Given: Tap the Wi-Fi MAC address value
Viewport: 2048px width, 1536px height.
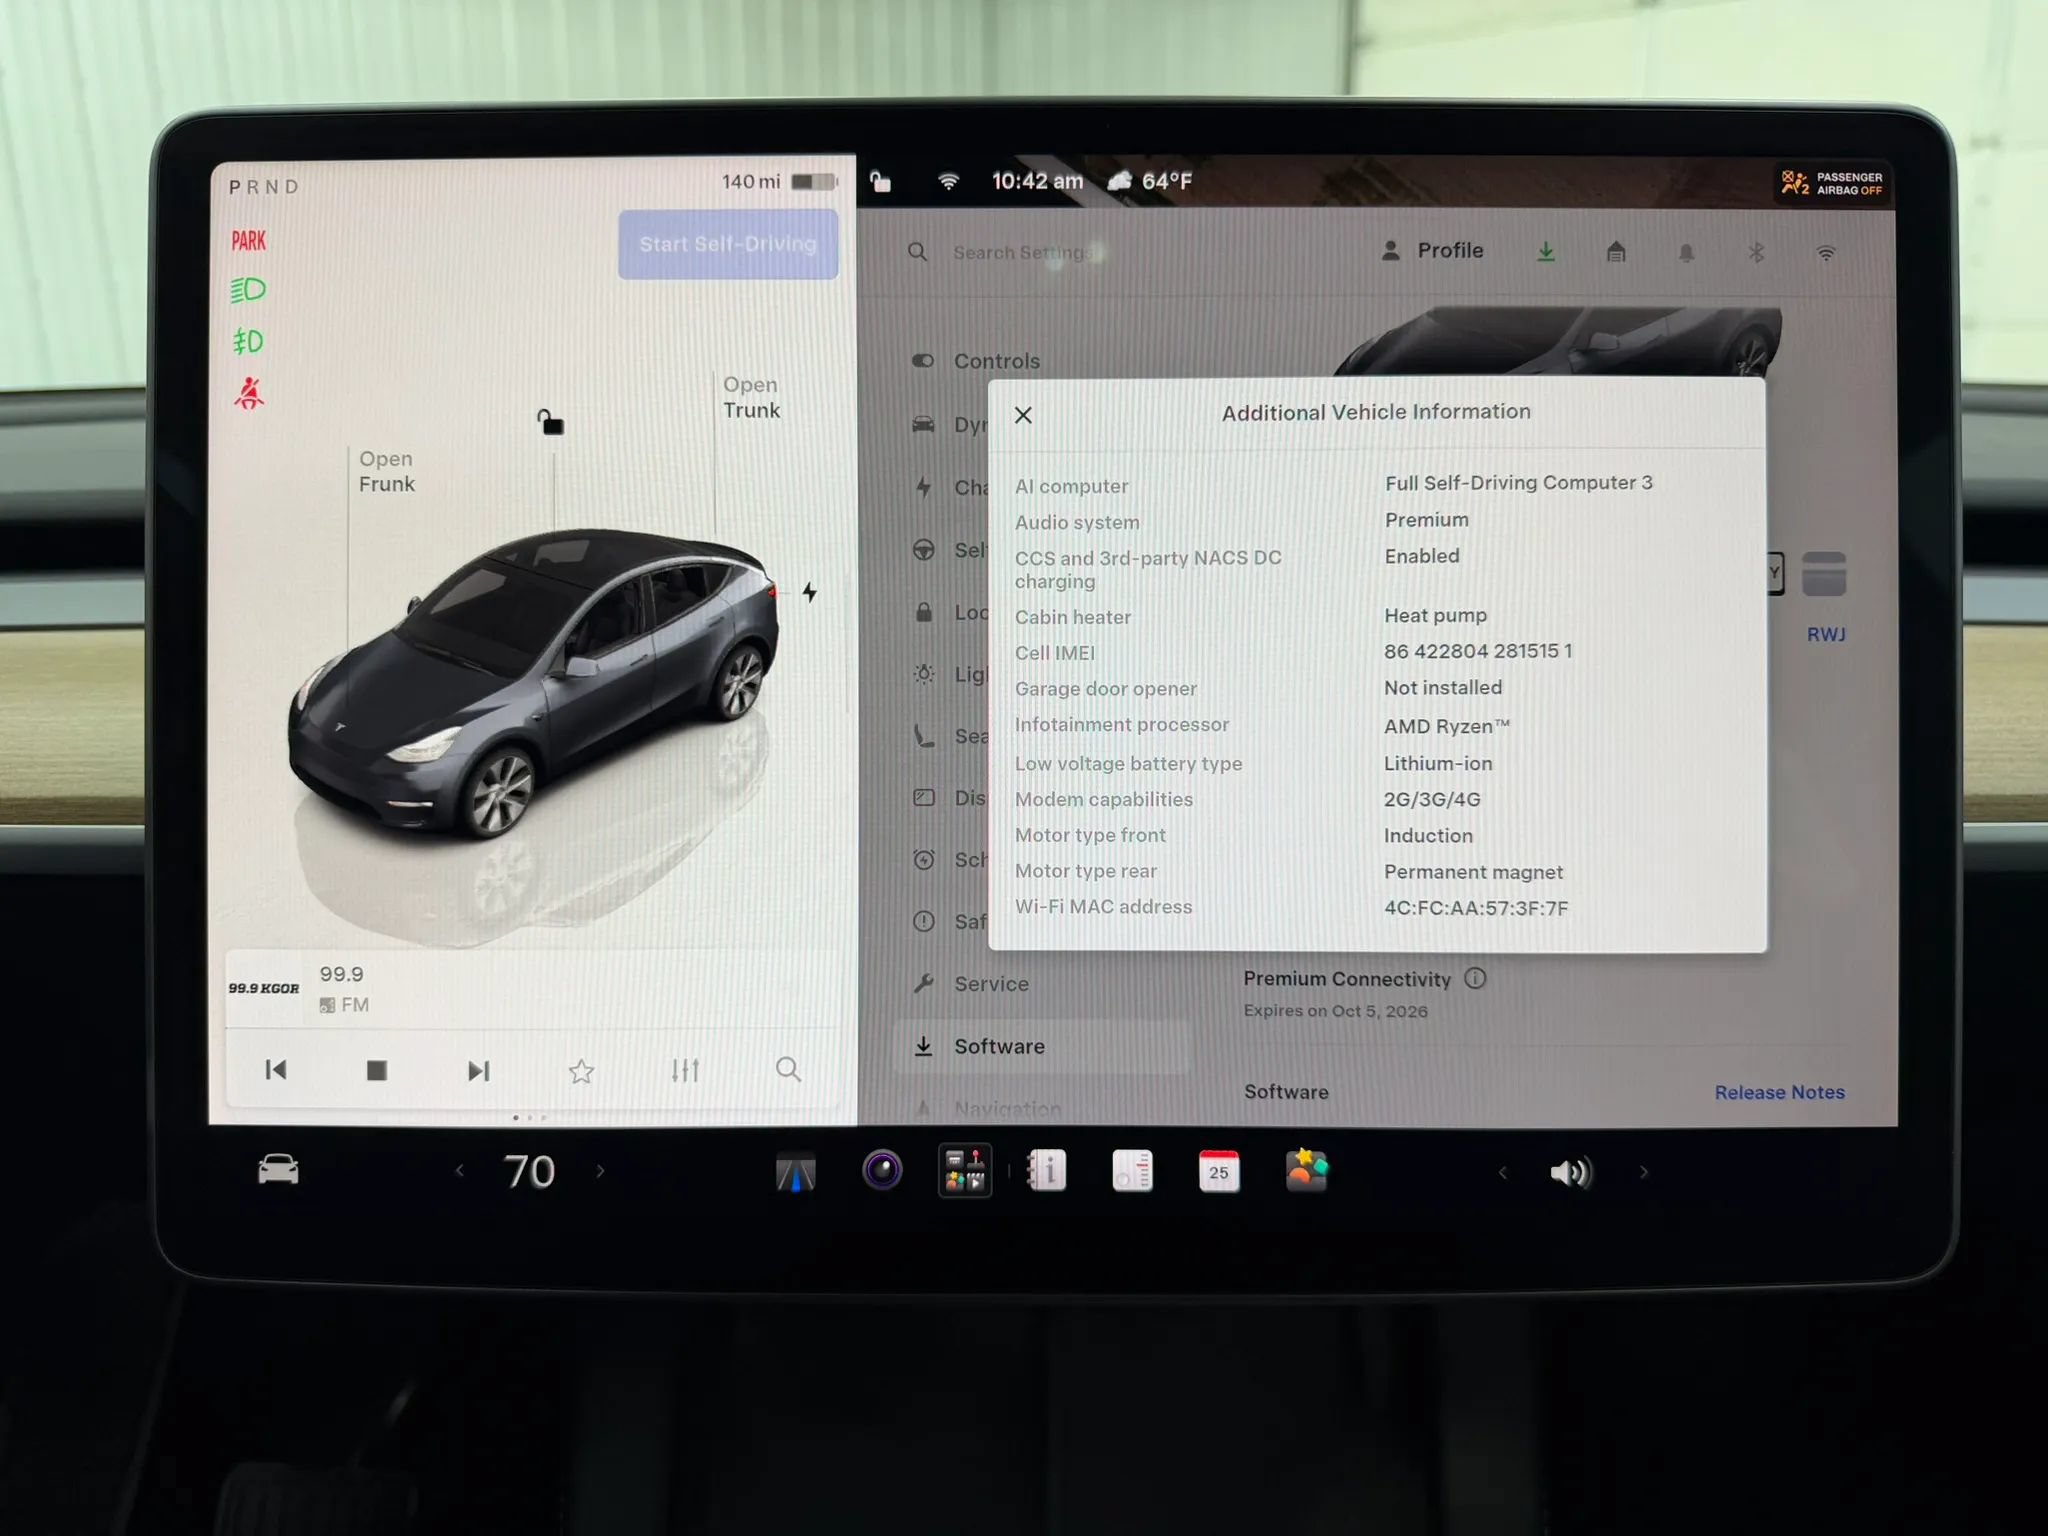Looking at the screenshot, I should click(1476, 908).
